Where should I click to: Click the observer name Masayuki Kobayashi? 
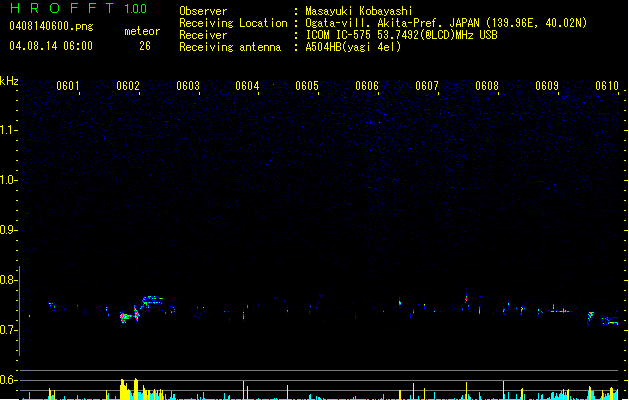click(x=359, y=11)
